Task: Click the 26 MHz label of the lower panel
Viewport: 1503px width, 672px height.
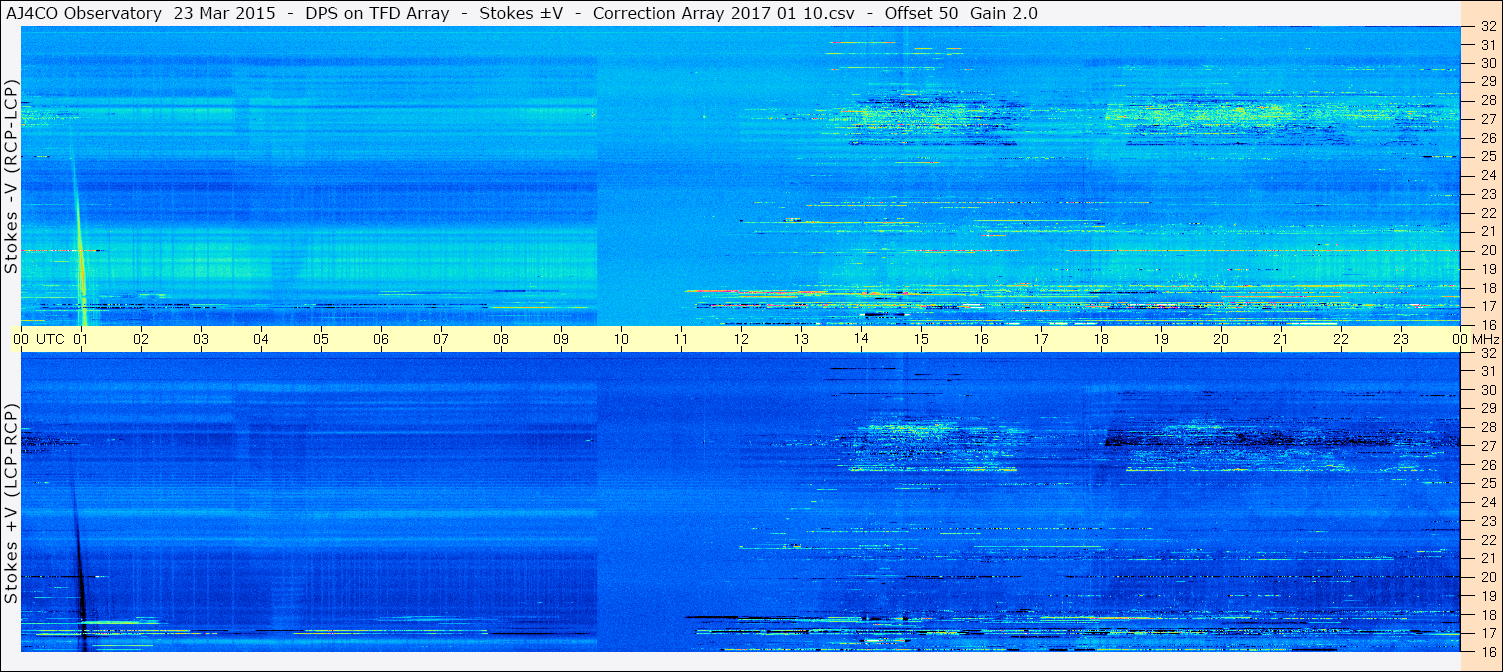Action: (1487, 465)
